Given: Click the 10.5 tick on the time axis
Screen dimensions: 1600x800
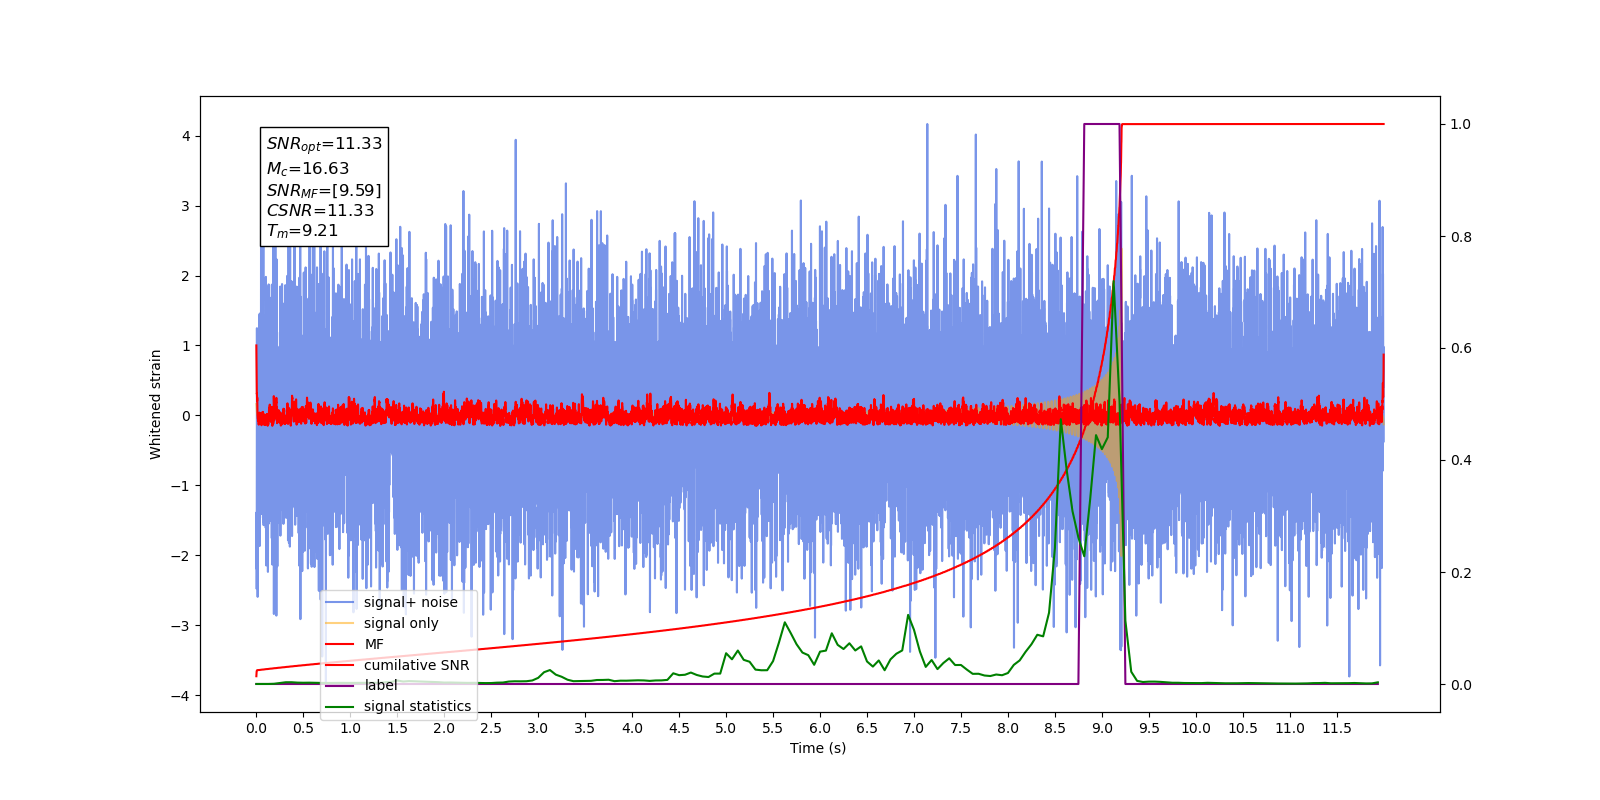Looking at the screenshot, I should [1243, 728].
